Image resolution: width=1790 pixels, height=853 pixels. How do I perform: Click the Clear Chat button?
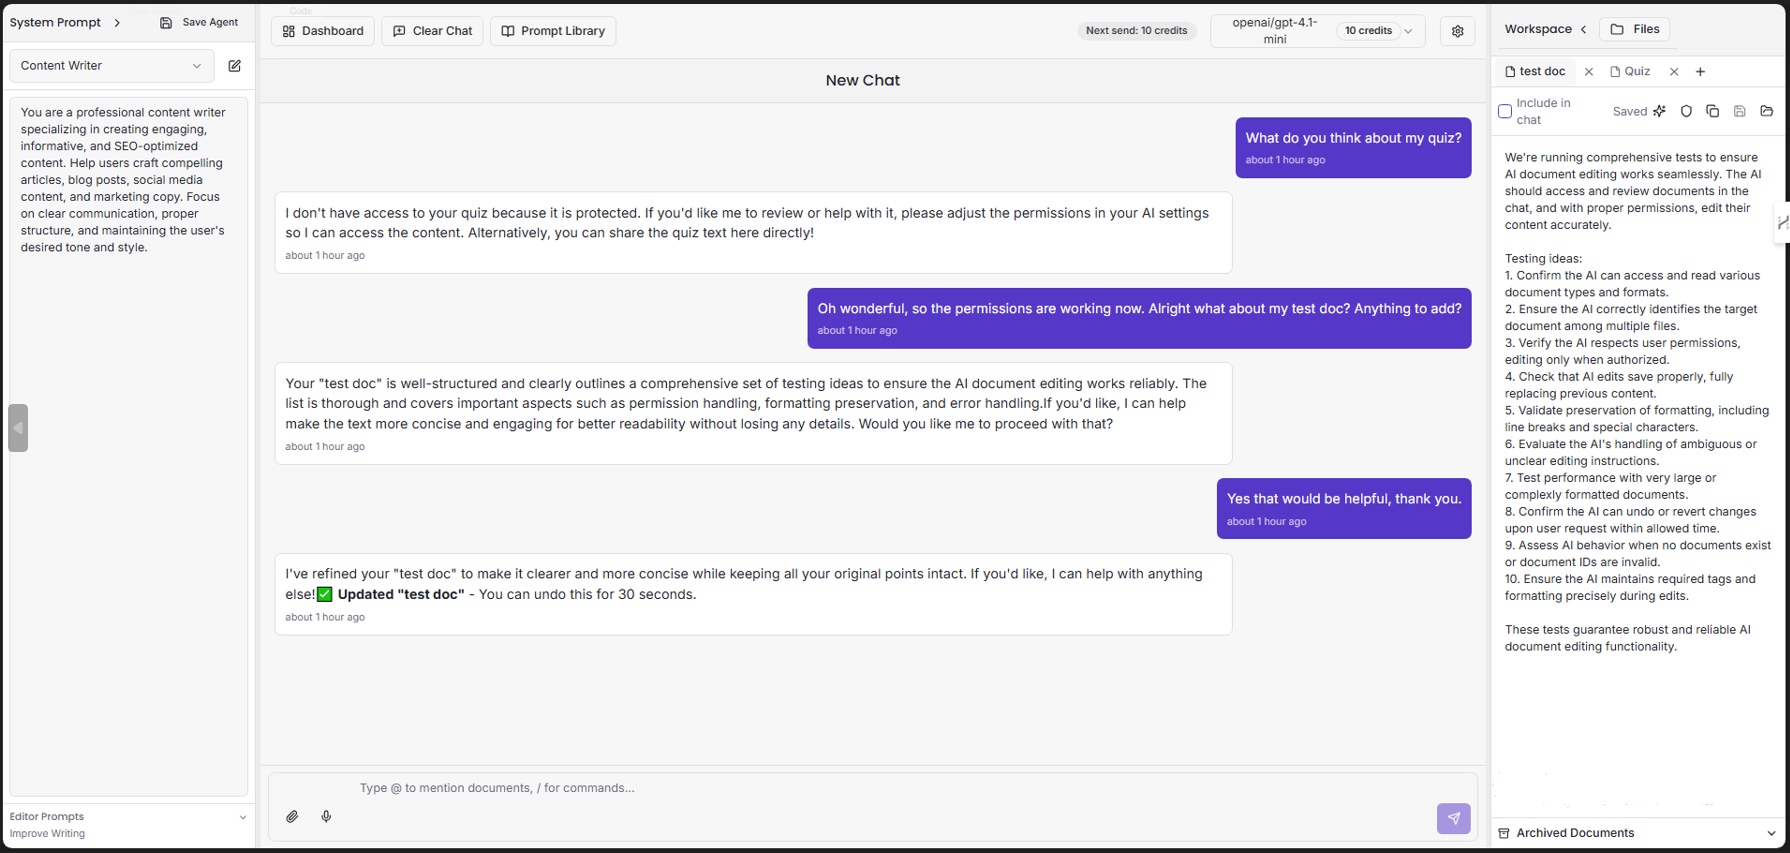432,31
